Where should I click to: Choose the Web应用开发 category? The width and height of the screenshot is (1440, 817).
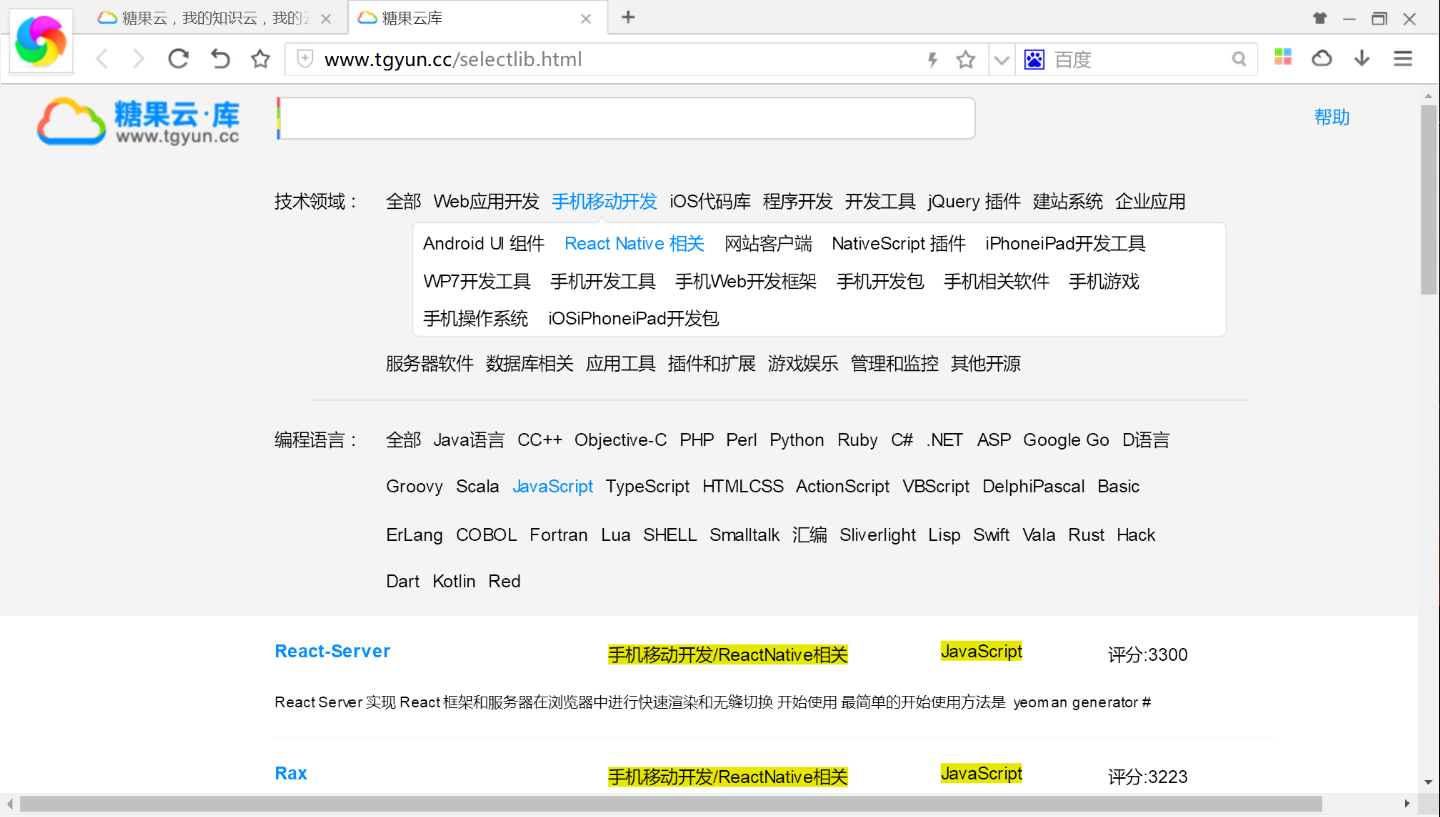[486, 201]
